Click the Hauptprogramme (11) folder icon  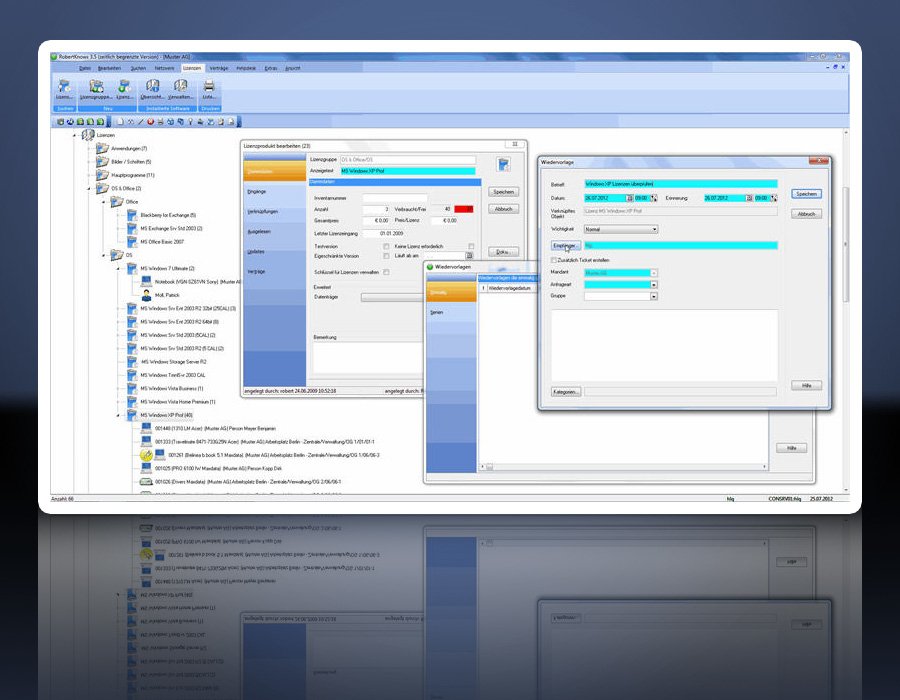102,174
